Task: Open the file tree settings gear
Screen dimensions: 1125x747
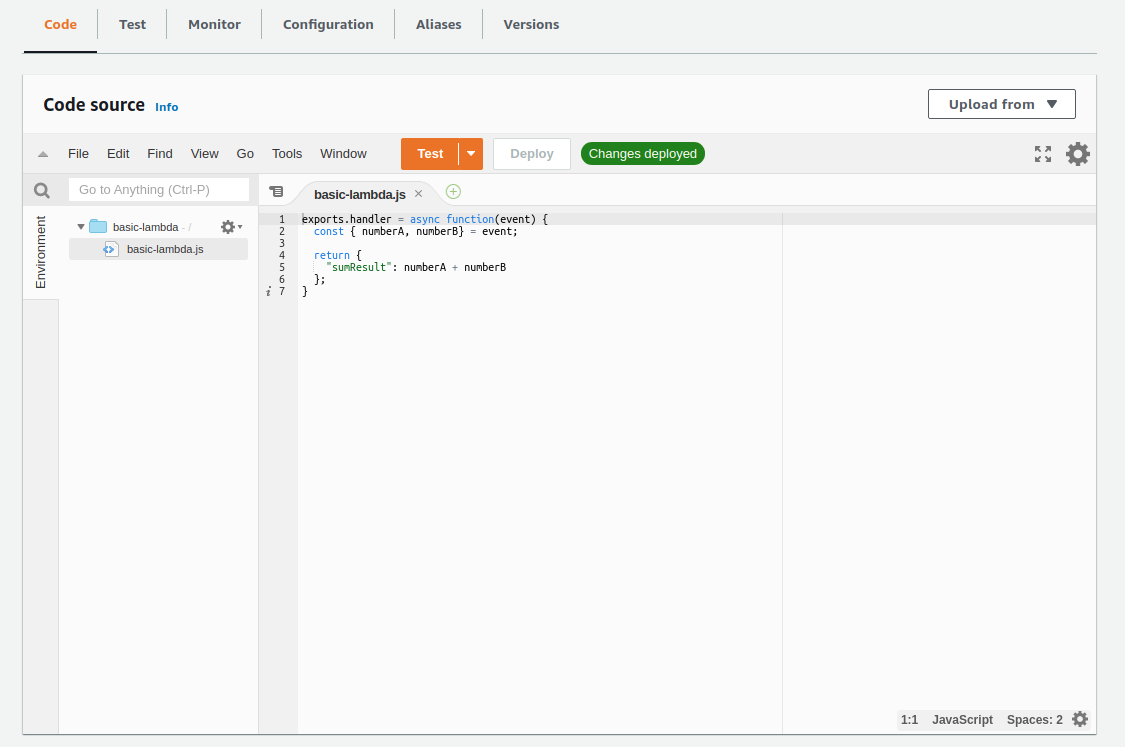Action: point(231,227)
